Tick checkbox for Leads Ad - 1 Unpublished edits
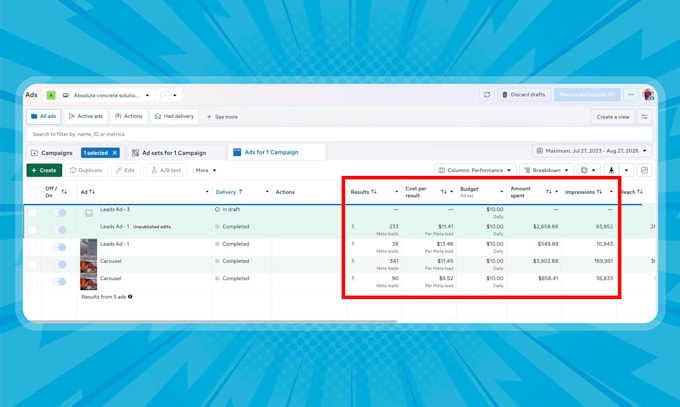680x407 pixels. (32, 230)
